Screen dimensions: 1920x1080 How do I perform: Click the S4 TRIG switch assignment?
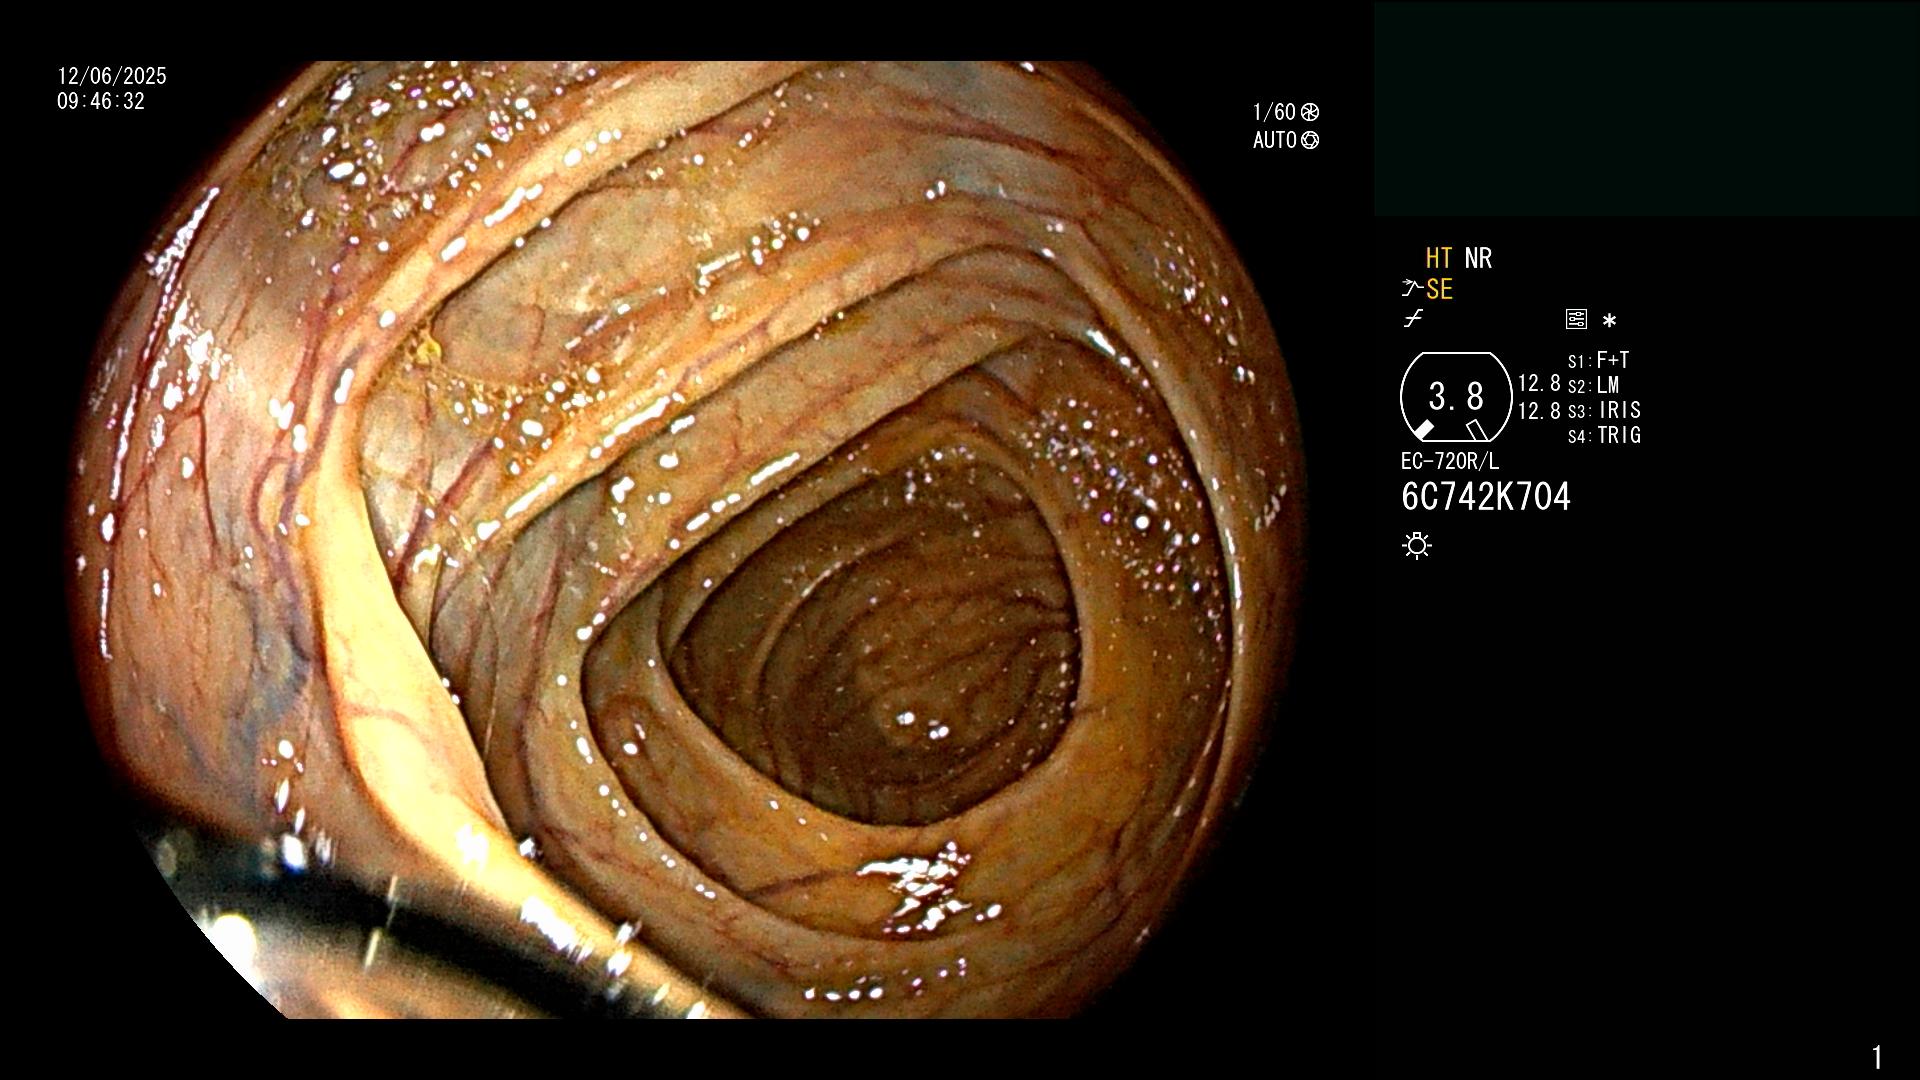coord(1604,436)
